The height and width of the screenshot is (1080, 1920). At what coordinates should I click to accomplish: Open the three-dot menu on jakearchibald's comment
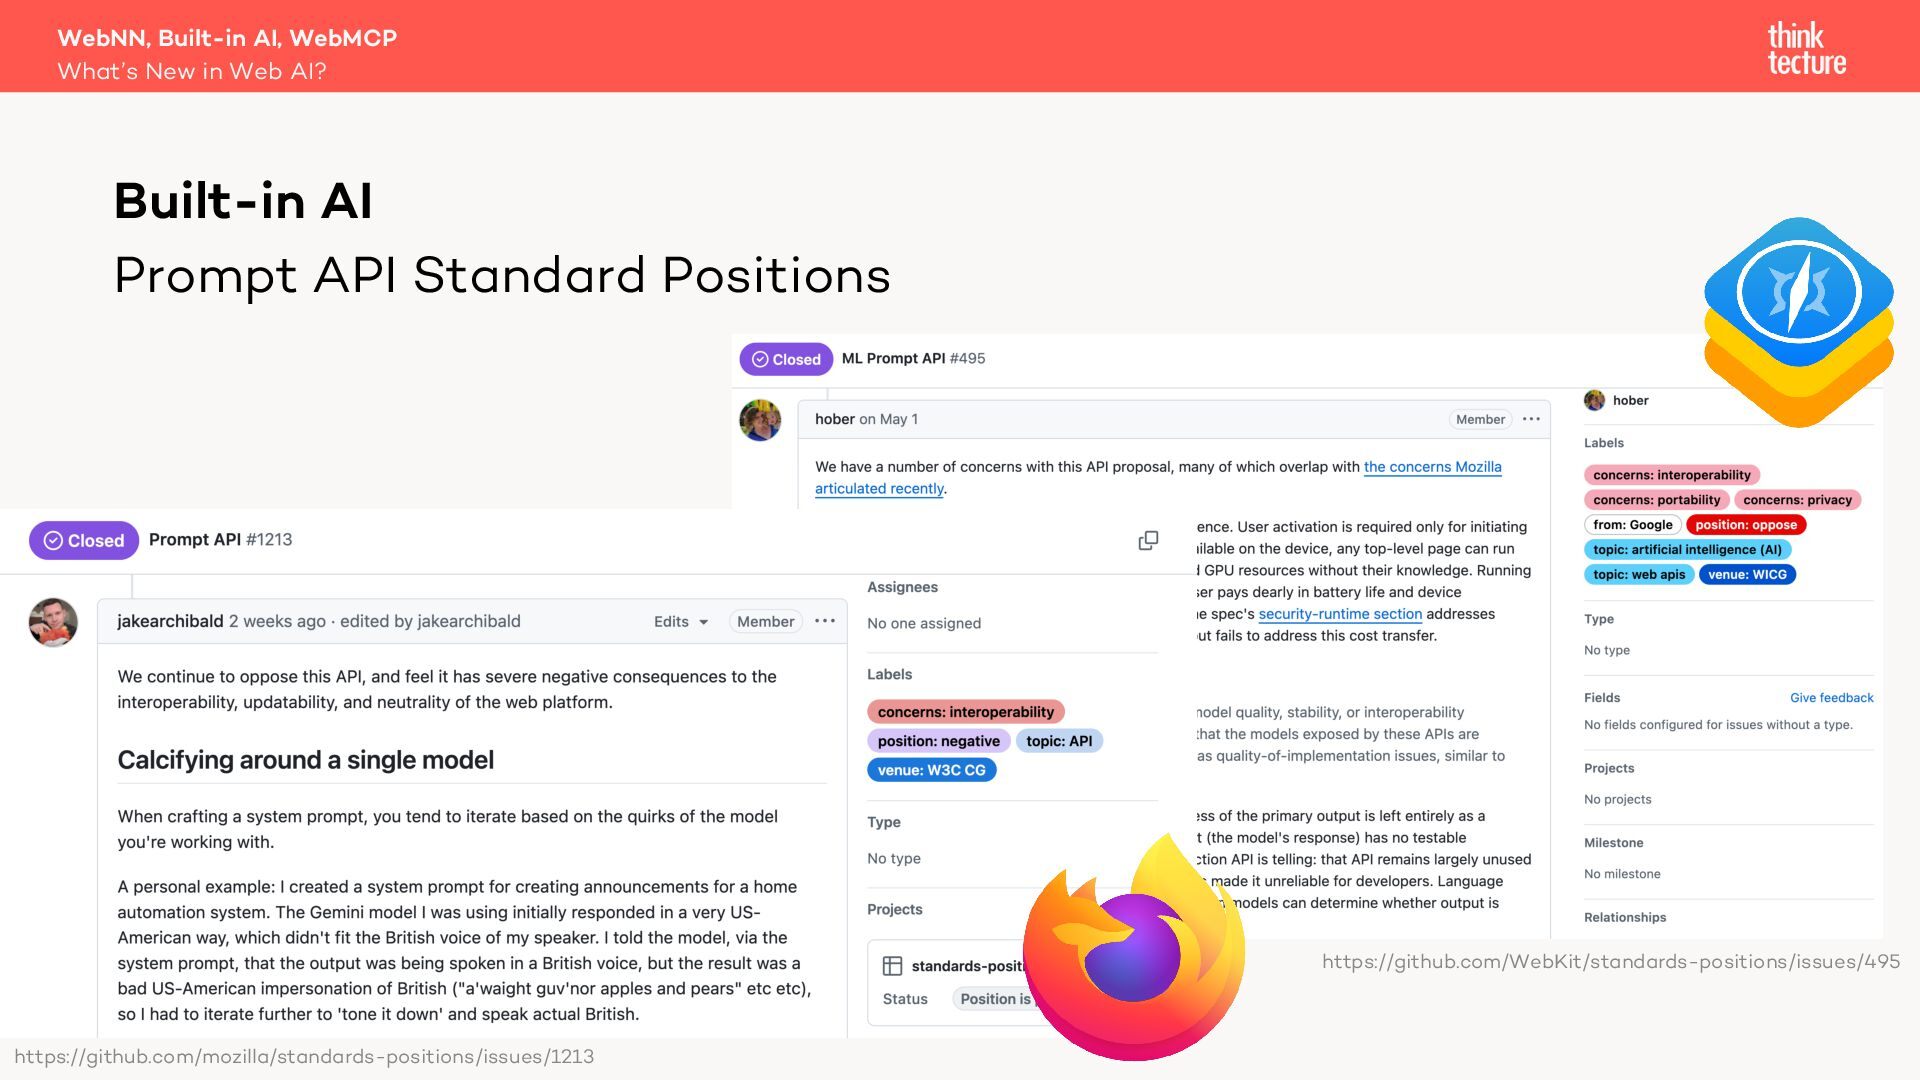click(825, 621)
